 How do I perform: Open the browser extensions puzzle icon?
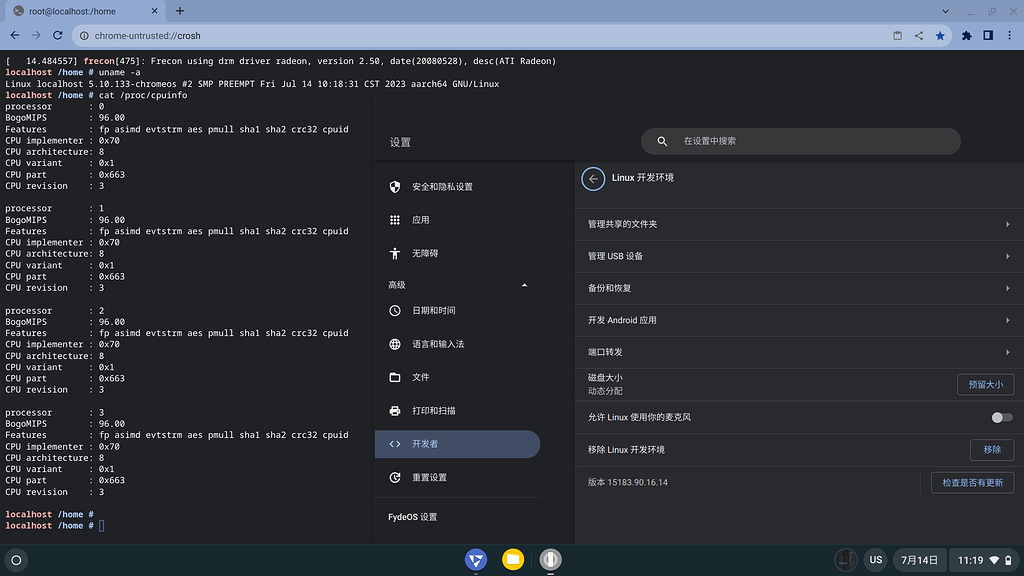(967, 35)
